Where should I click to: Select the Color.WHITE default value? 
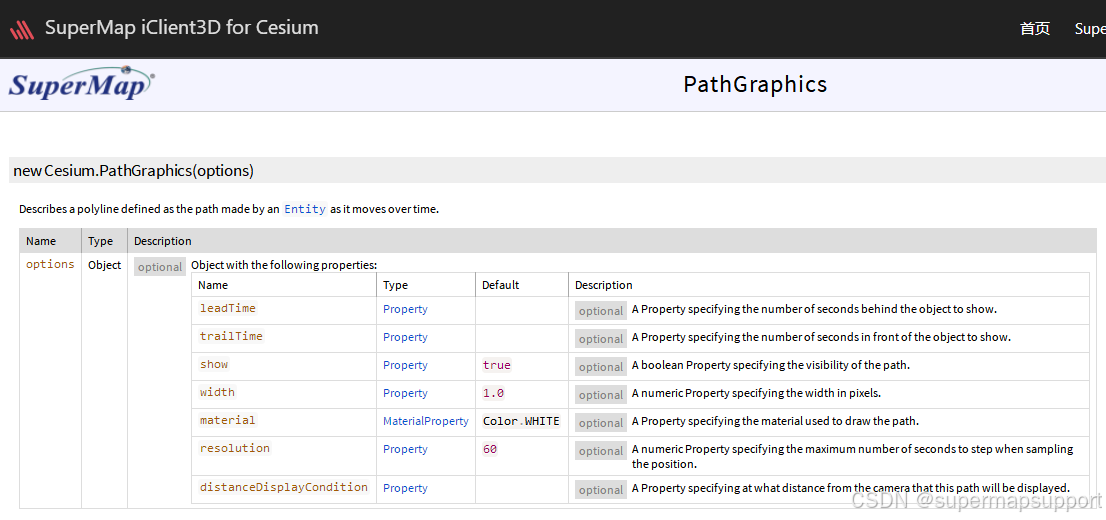click(521, 421)
